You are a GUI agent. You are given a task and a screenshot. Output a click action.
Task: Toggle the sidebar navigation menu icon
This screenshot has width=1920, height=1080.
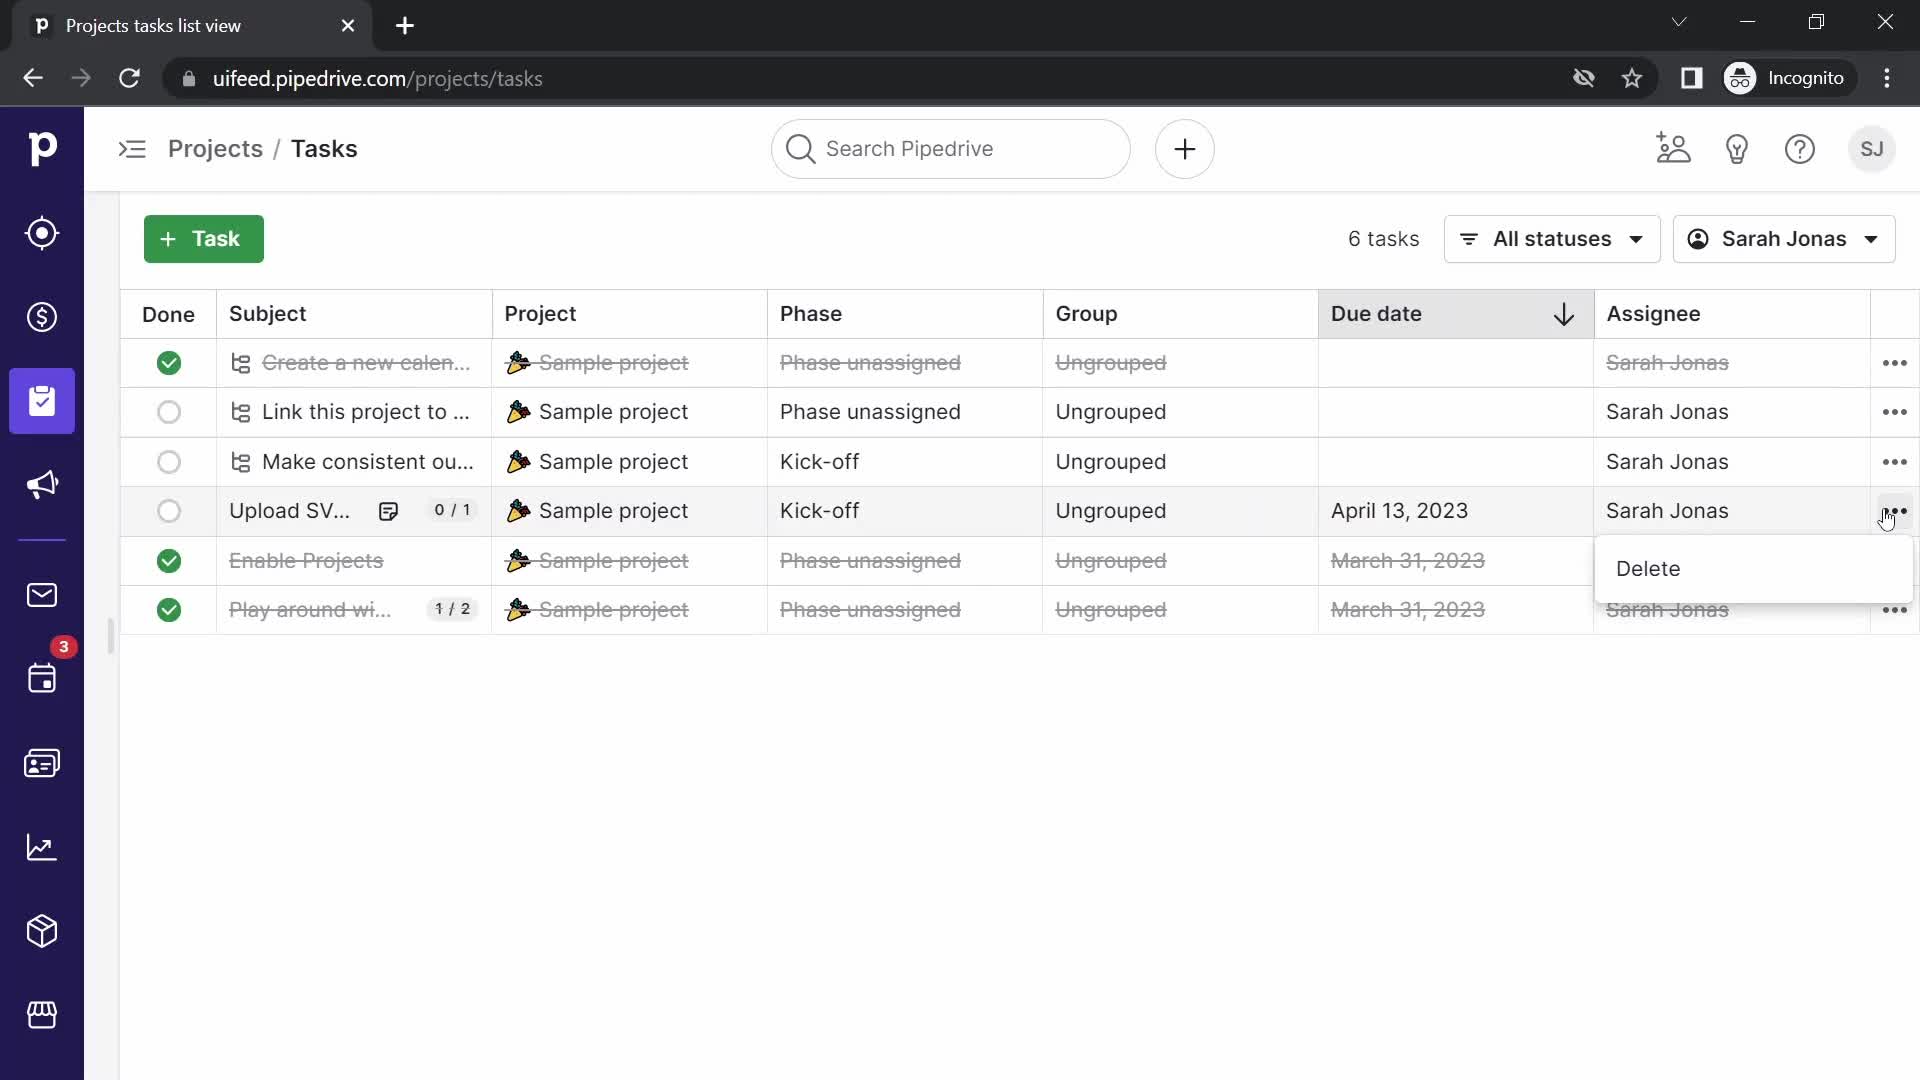click(132, 149)
